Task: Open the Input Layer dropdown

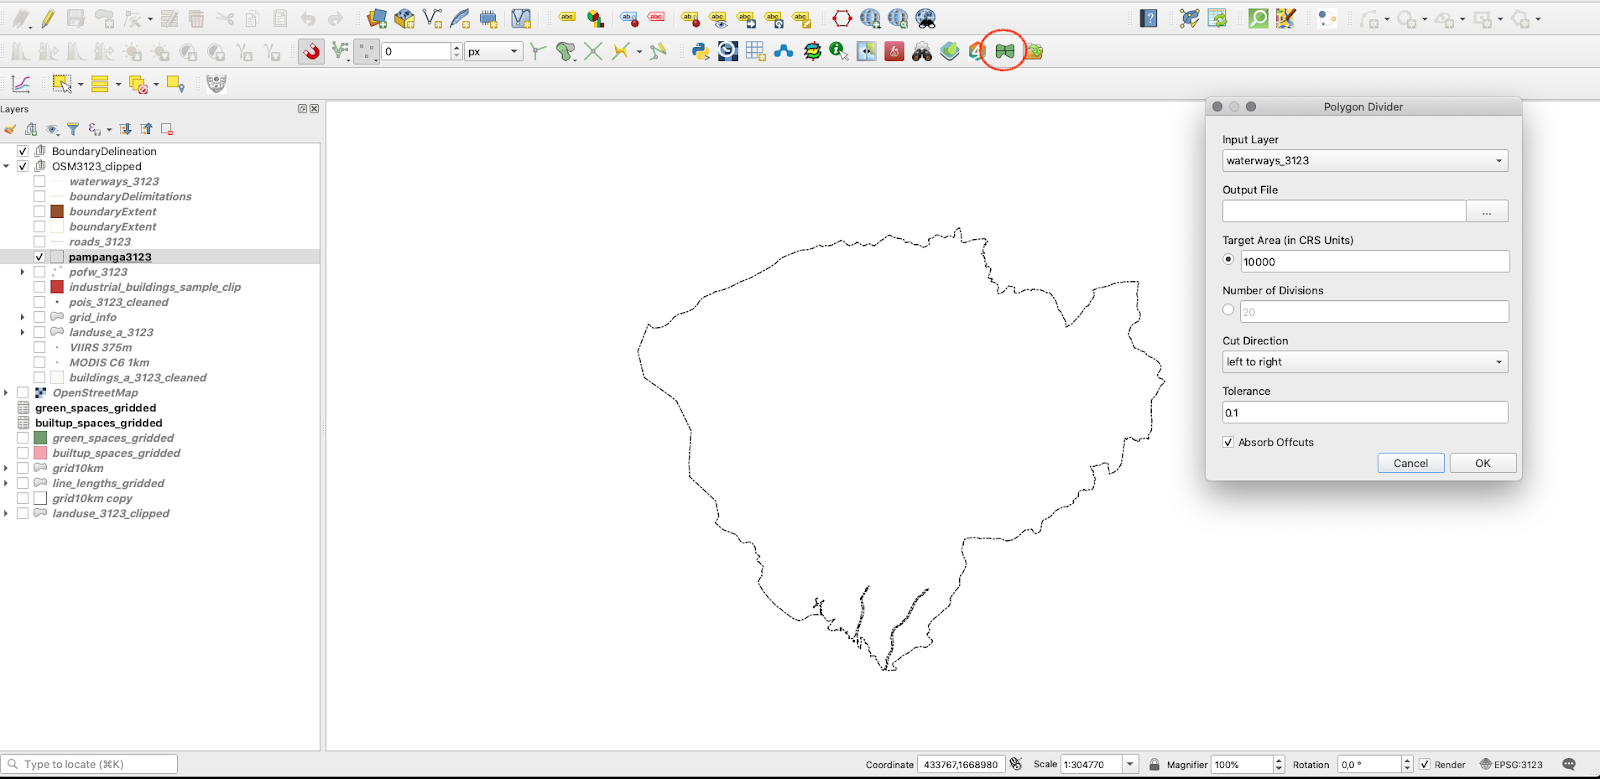Action: point(1364,161)
